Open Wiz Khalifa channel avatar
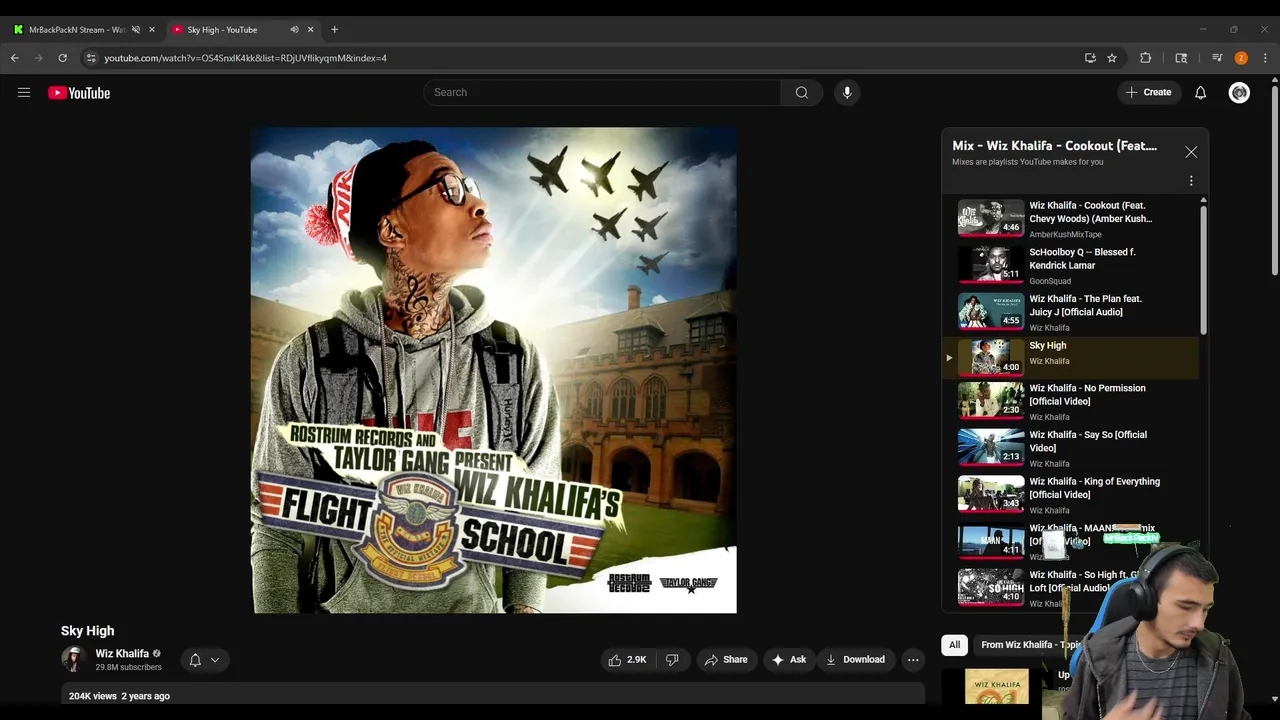Screen dimensions: 1280x720 point(73,660)
